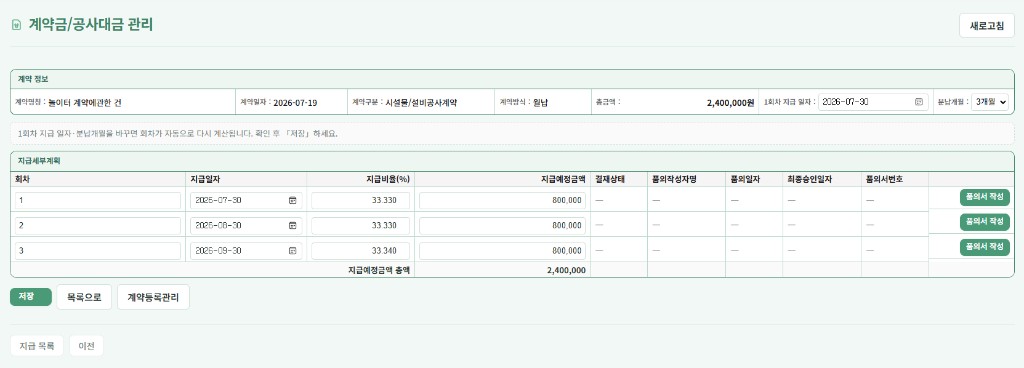
Task: Open the 분납개월 dropdown showing 3개월
Action: click(x=990, y=102)
